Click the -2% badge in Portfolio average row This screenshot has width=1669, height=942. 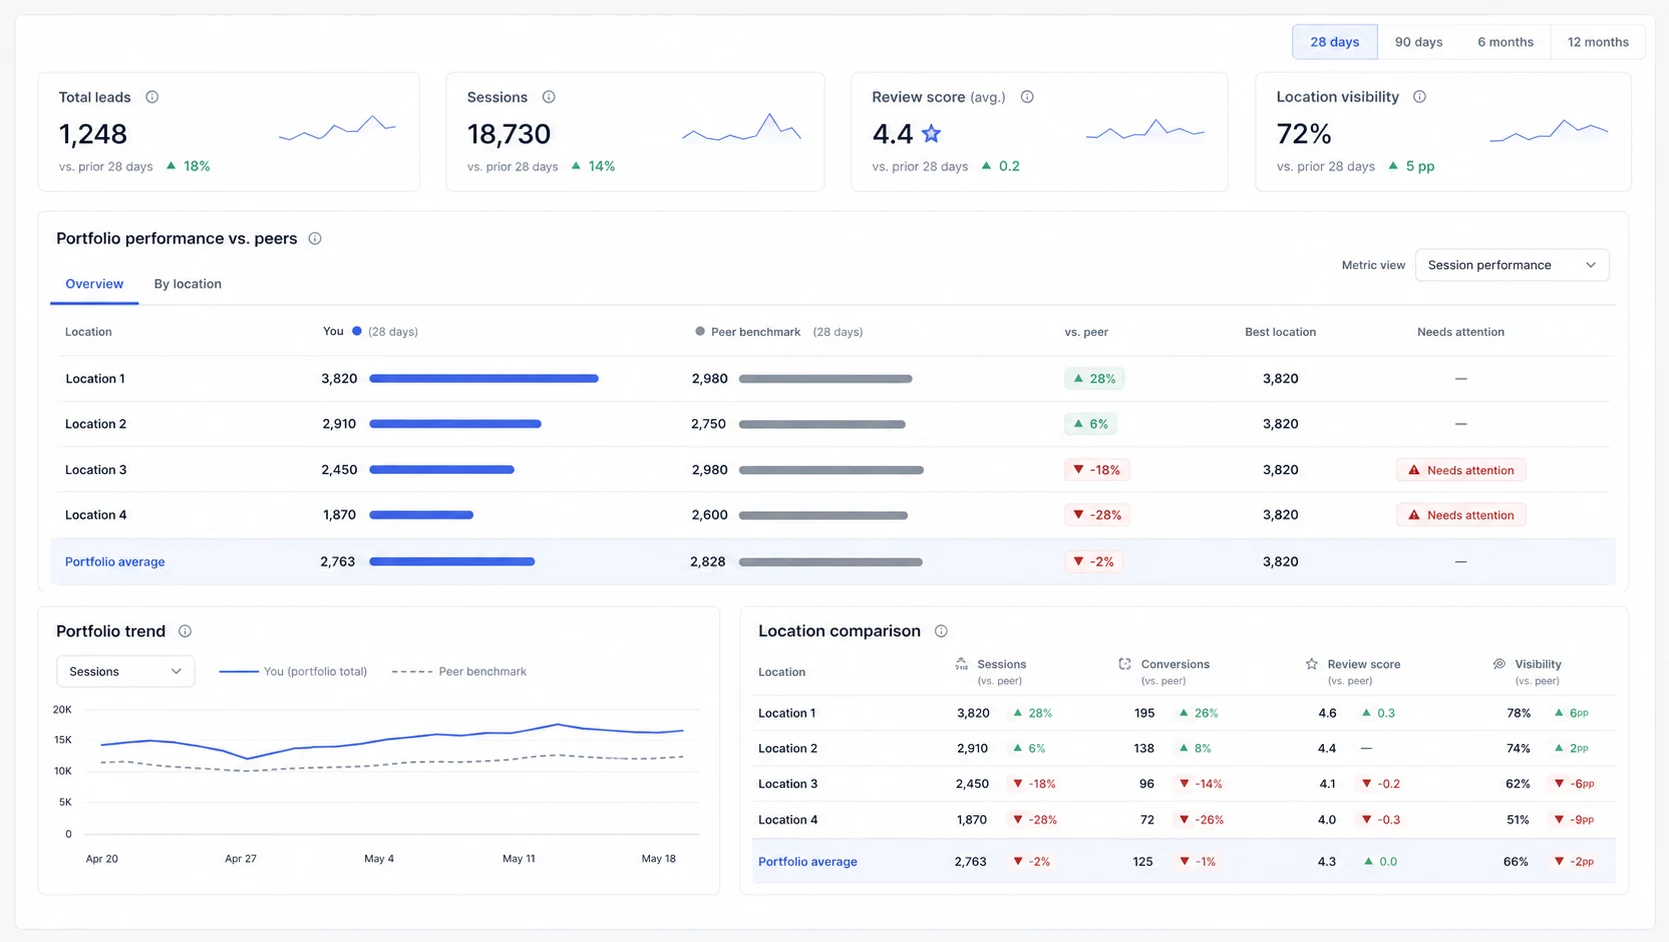1093,562
